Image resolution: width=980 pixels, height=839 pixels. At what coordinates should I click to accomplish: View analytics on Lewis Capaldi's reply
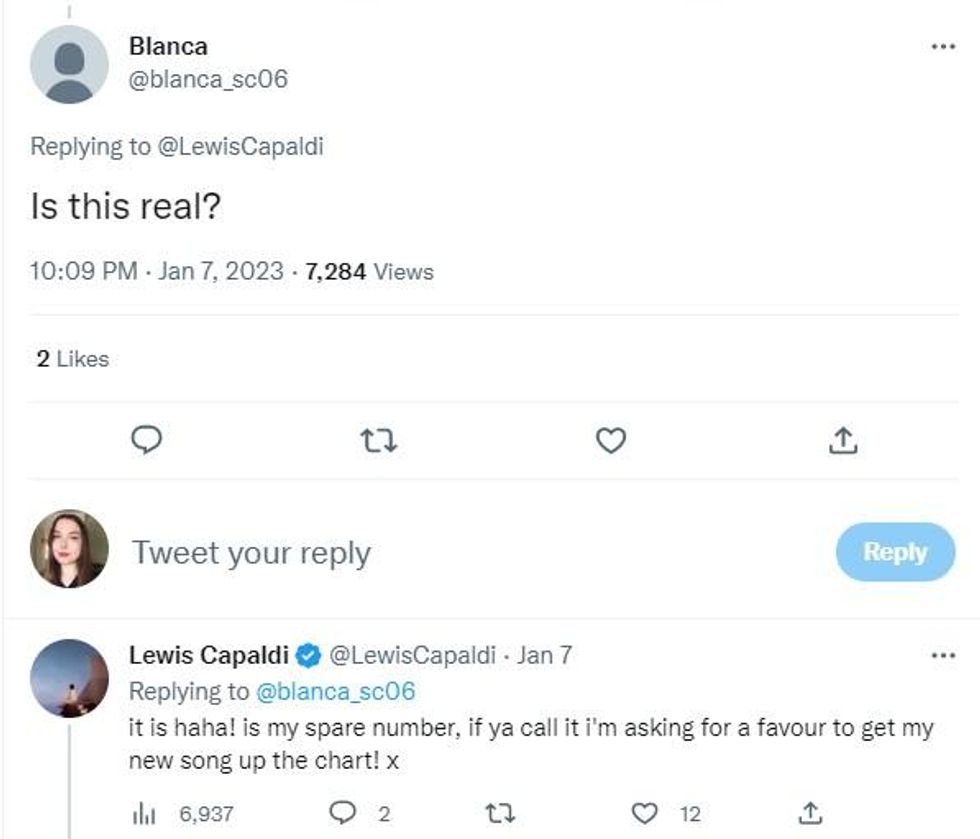(144, 814)
